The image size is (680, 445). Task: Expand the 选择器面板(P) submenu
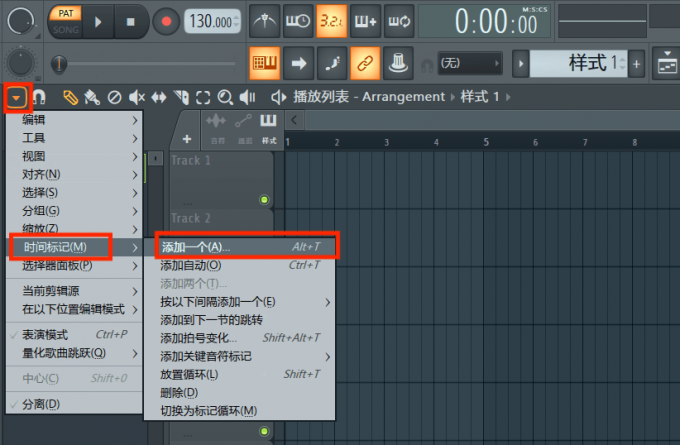75,265
